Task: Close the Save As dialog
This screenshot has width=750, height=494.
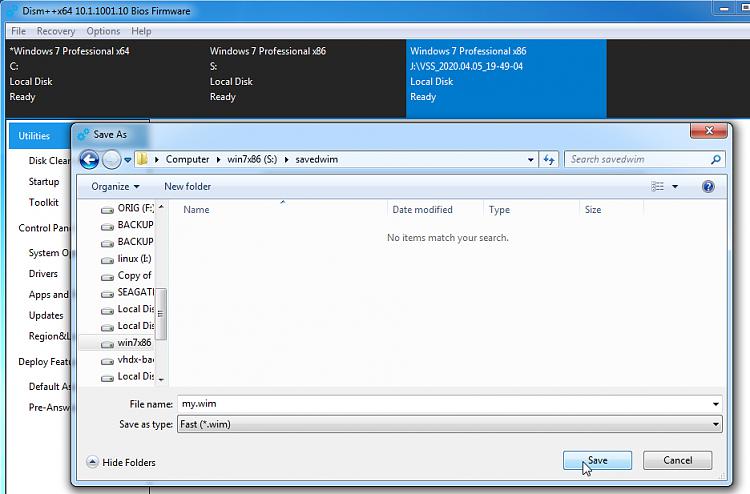Action: [709, 131]
